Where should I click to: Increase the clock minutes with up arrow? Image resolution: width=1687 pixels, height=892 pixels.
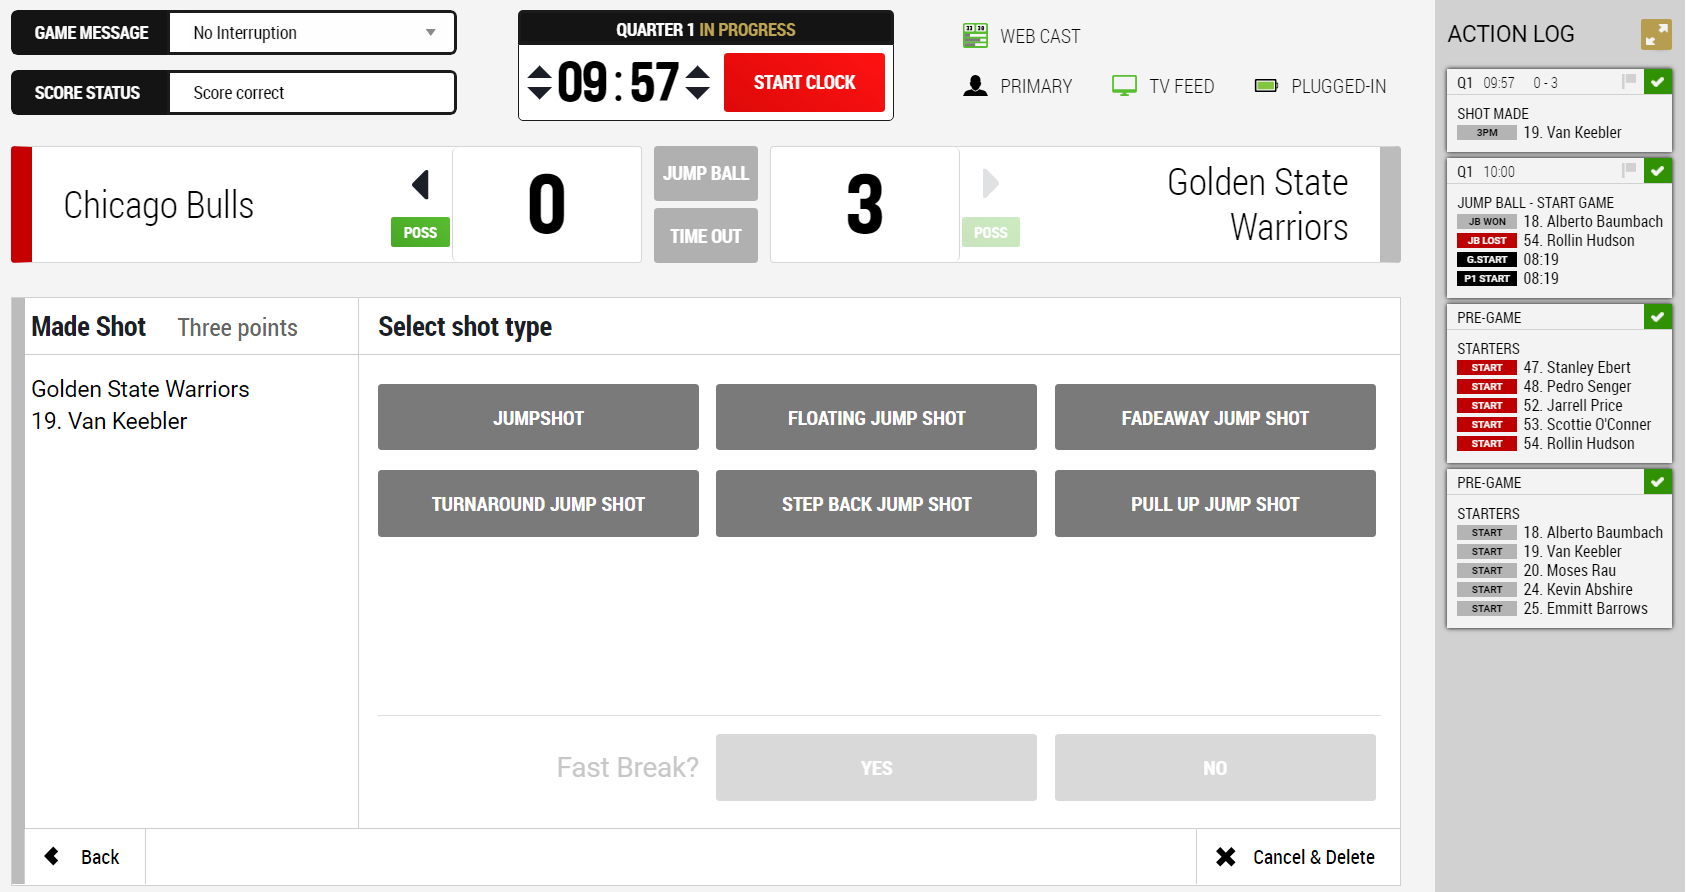pyautogui.click(x=539, y=71)
